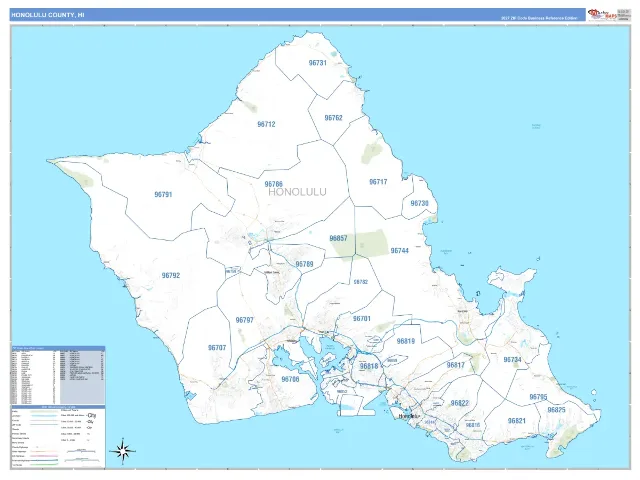Select ZIP code label 96701

point(362,319)
